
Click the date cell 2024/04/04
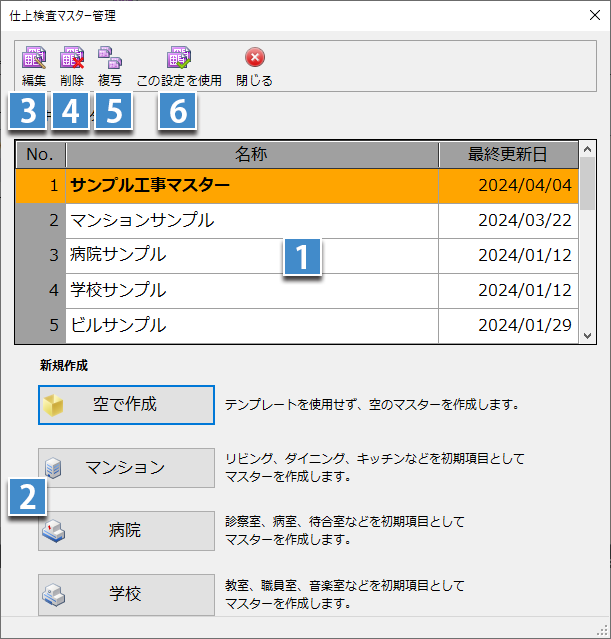click(x=508, y=186)
